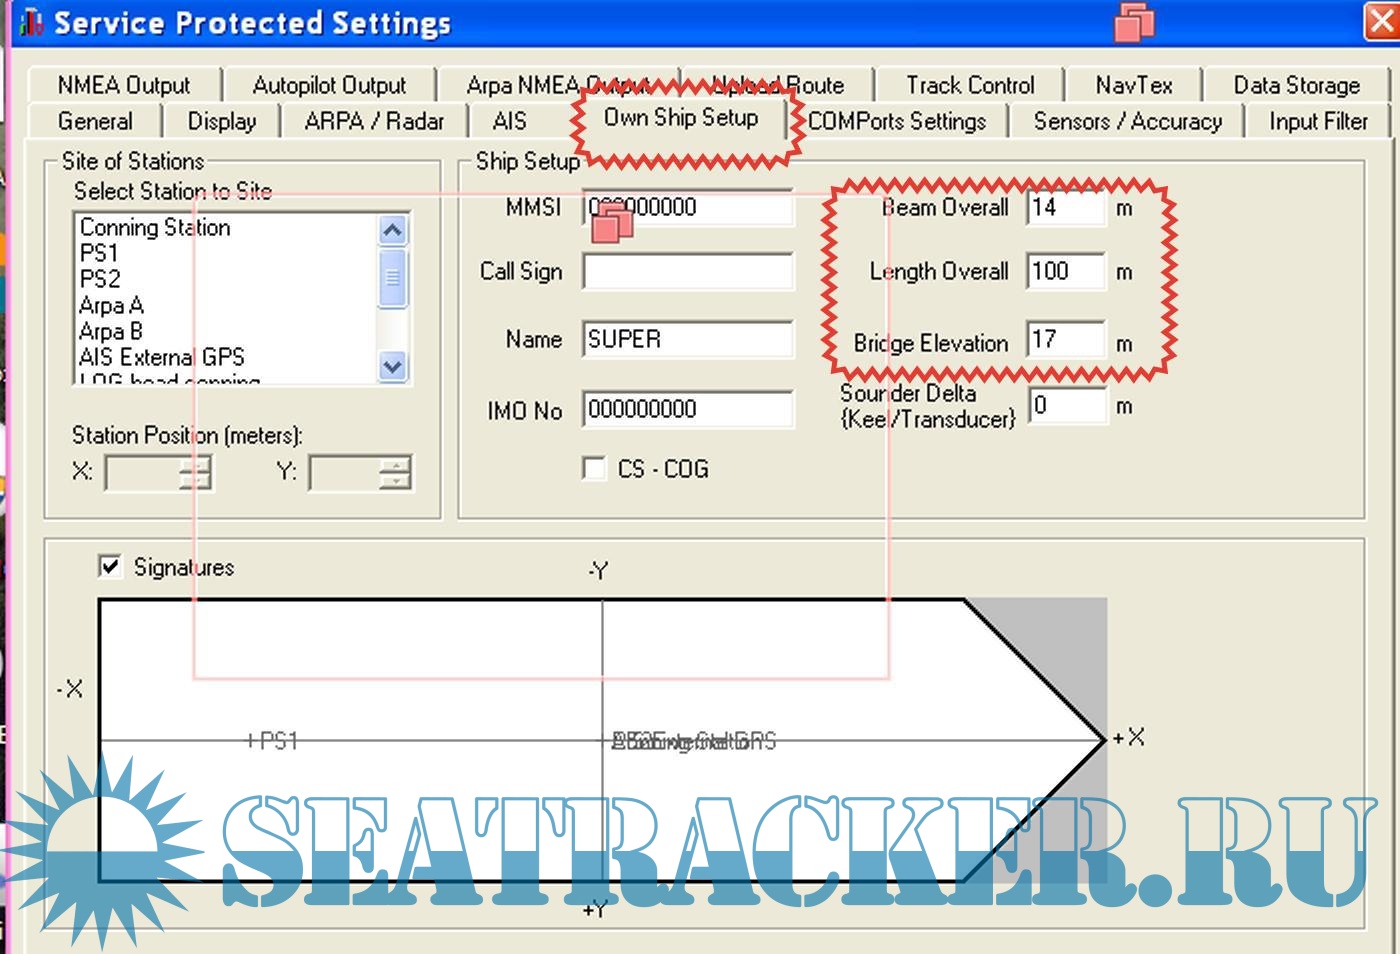This screenshot has width=1400, height=954.
Task: Adjust the Y station position stepper
Action: pos(396,473)
